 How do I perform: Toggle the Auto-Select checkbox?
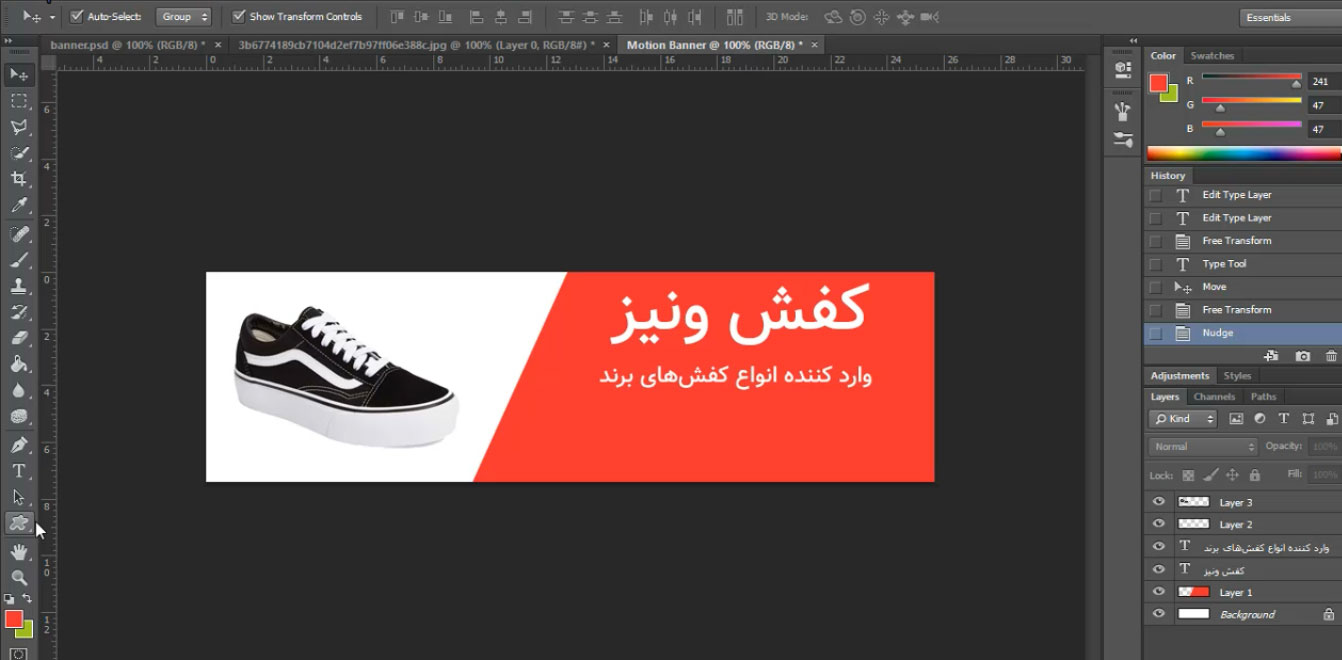pyautogui.click(x=77, y=16)
